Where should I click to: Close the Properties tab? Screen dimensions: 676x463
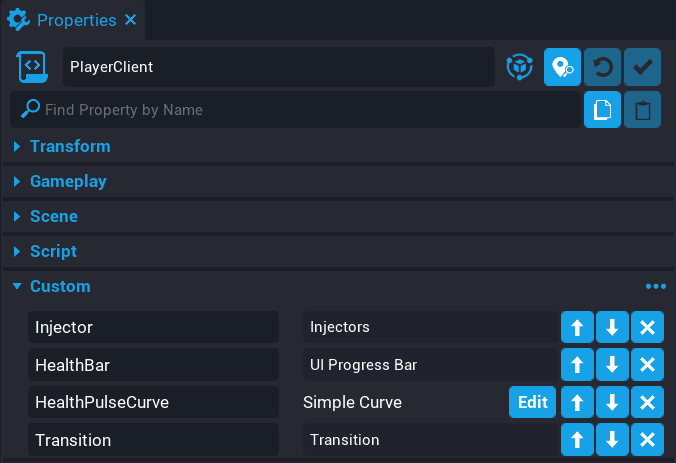(x=132, y=20)
